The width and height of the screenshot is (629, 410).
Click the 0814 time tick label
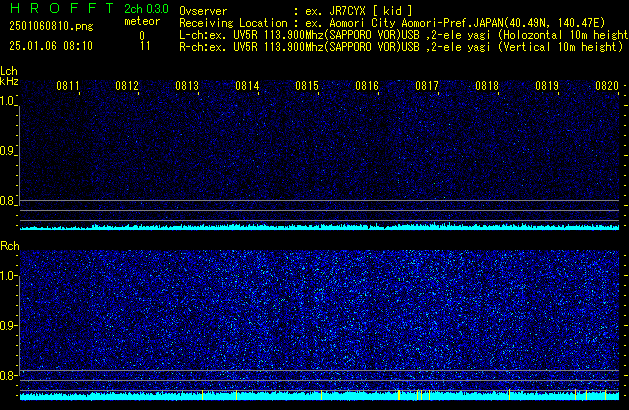click(247, 86)
